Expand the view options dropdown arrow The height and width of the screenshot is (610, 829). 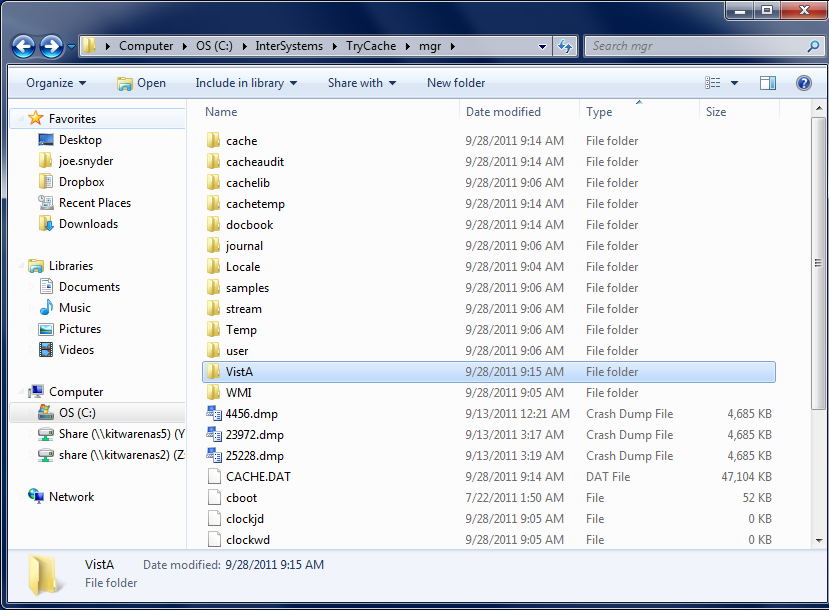[x=735, y=83]
